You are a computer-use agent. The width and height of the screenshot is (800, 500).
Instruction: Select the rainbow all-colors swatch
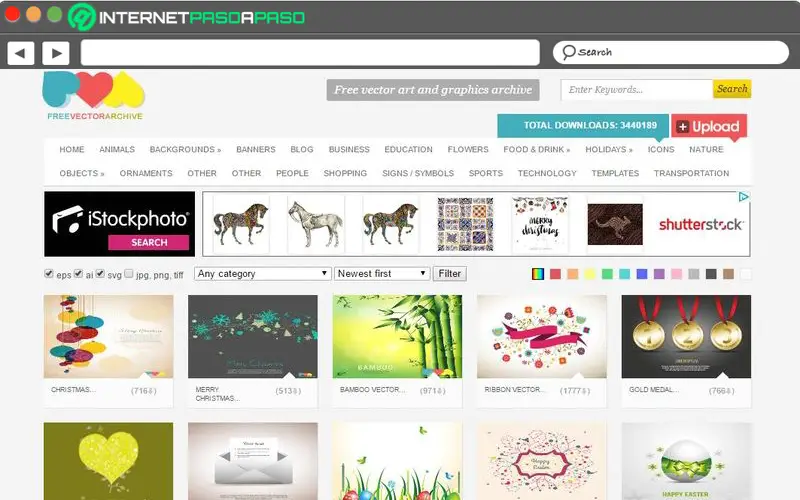tap(538, 274)
